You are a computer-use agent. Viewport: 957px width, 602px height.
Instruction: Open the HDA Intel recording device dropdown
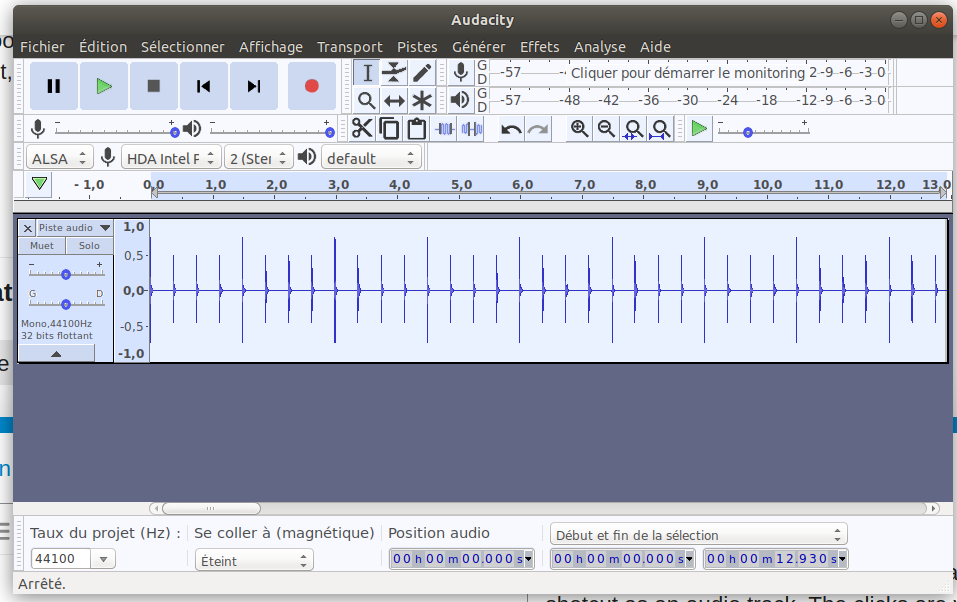tap(171, 158)
